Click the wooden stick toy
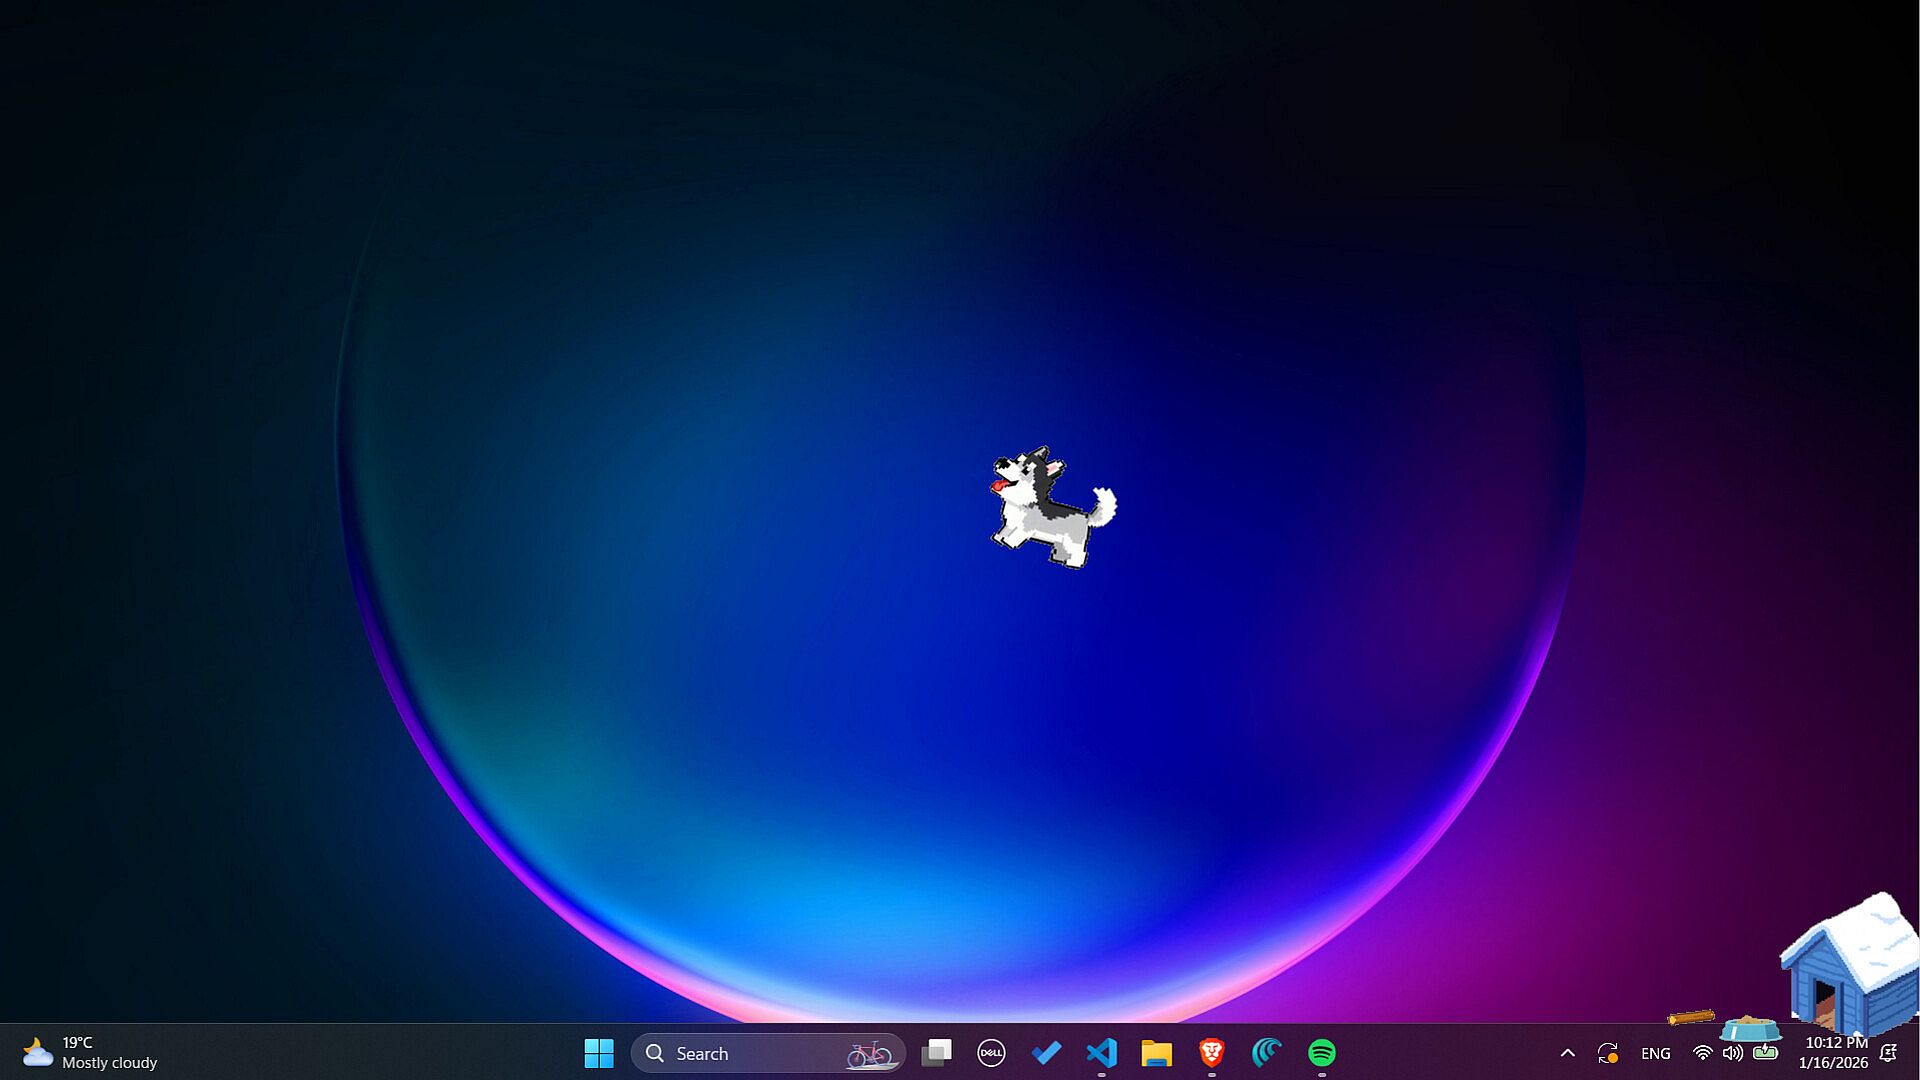This screenshot has width=1920, height=1080. pyautogui.click(x=1691, y=1017)
